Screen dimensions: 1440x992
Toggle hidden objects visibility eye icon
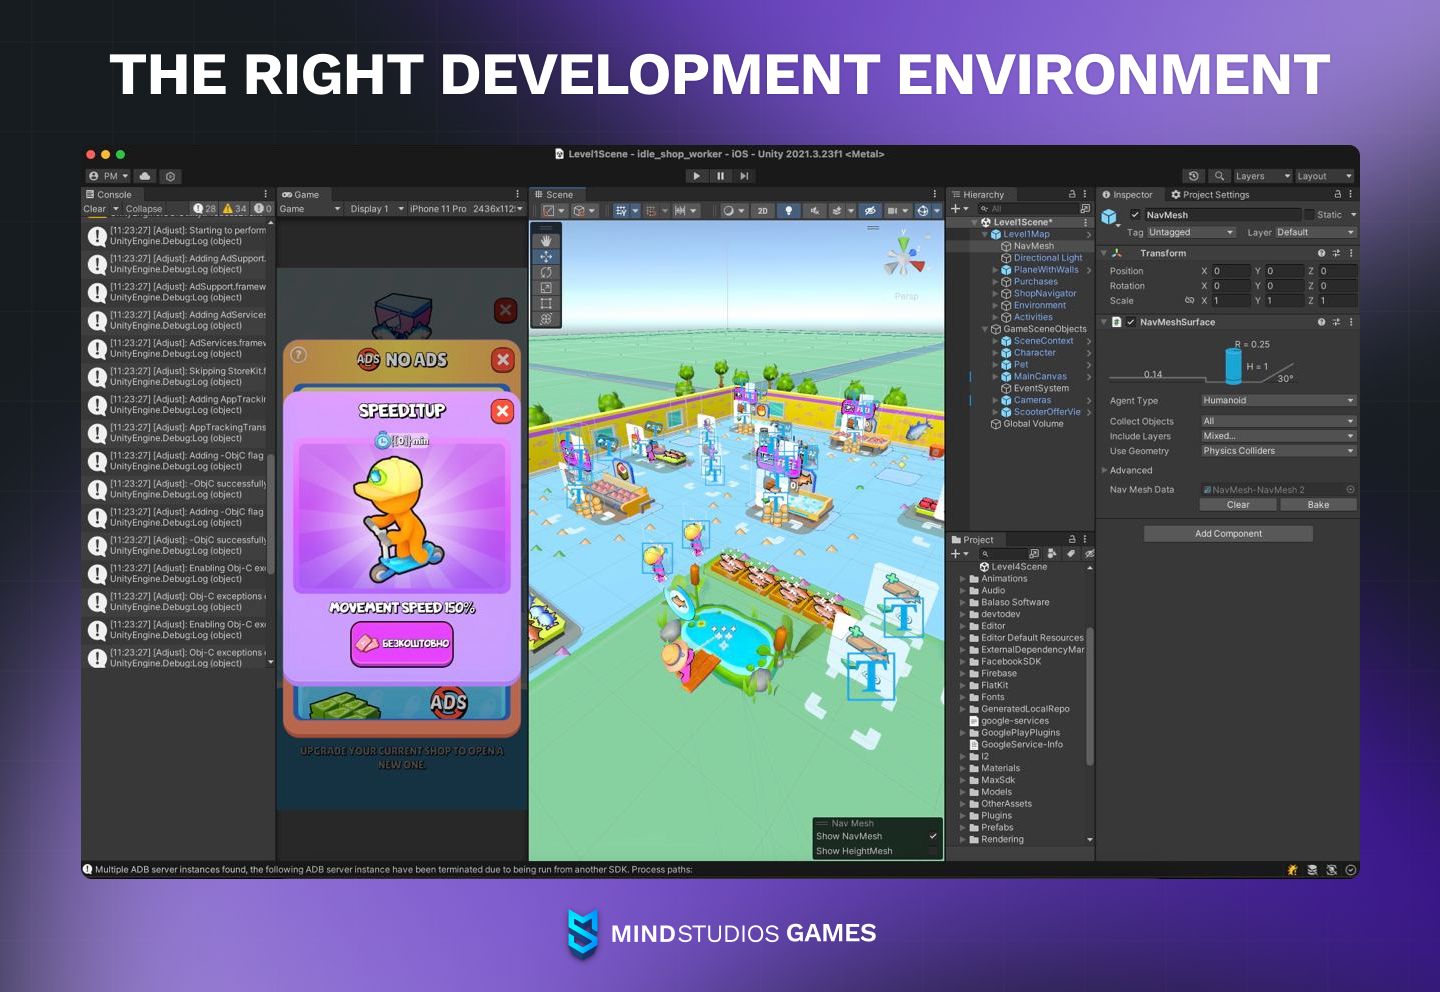[x=870, y=211]
